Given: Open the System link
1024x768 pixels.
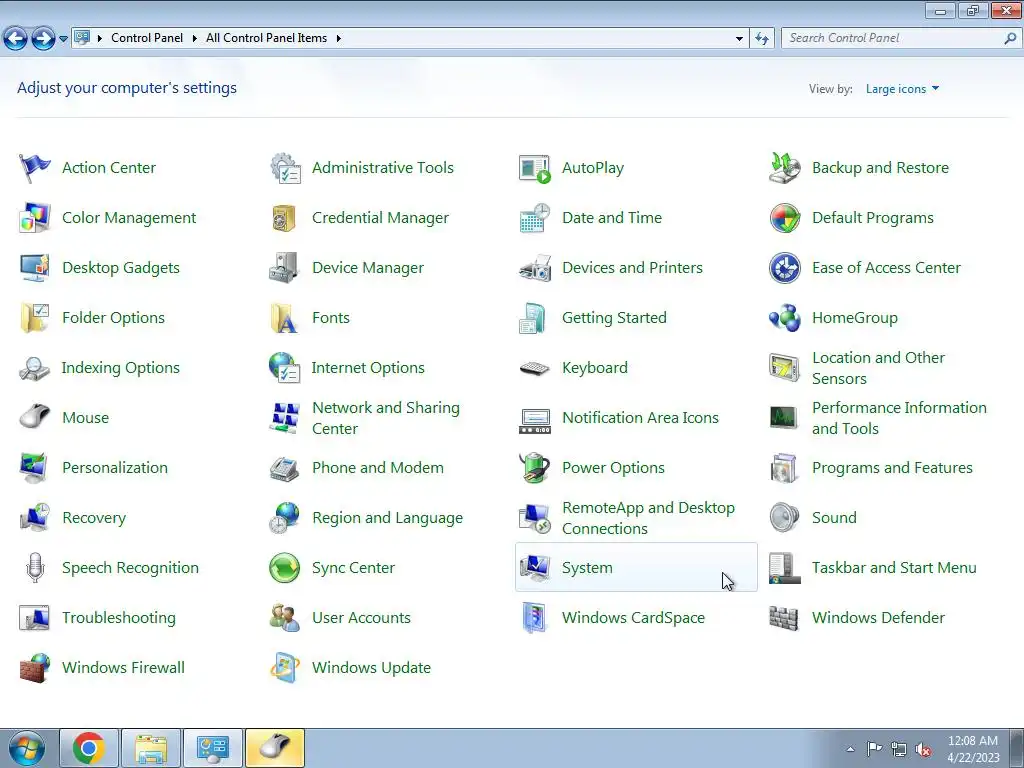Looking at the screenshot, I should pos(587,568).
